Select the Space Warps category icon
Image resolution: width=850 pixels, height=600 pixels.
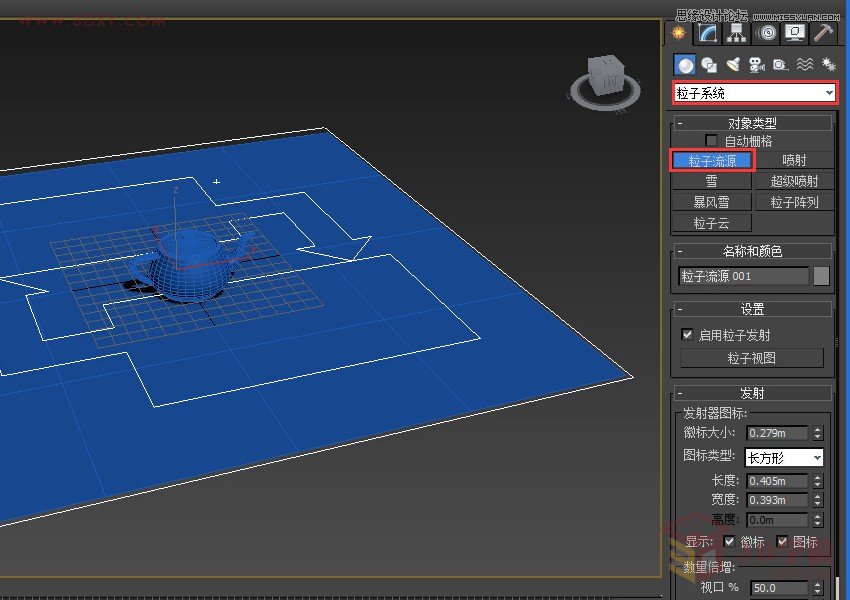click(x=804, y=64)
